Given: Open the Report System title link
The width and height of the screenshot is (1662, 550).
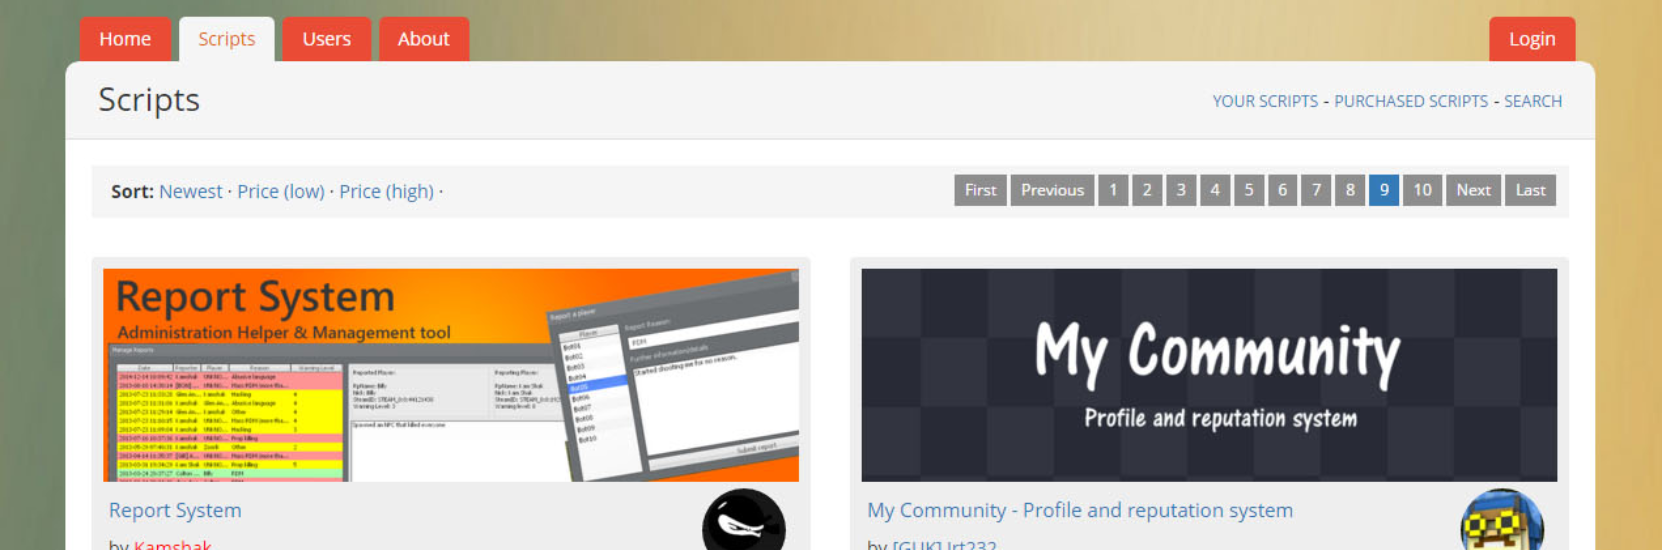Looking at the screenshot, I should tap(175, 510).
